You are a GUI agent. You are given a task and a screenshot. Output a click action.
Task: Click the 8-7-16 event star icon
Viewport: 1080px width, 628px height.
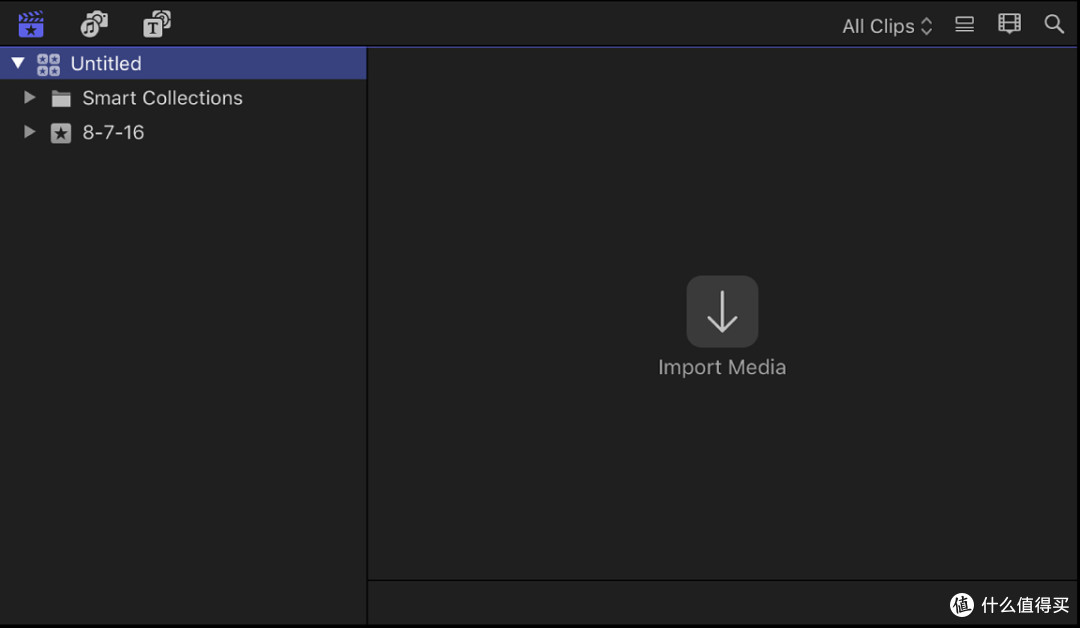click(61, 133)
